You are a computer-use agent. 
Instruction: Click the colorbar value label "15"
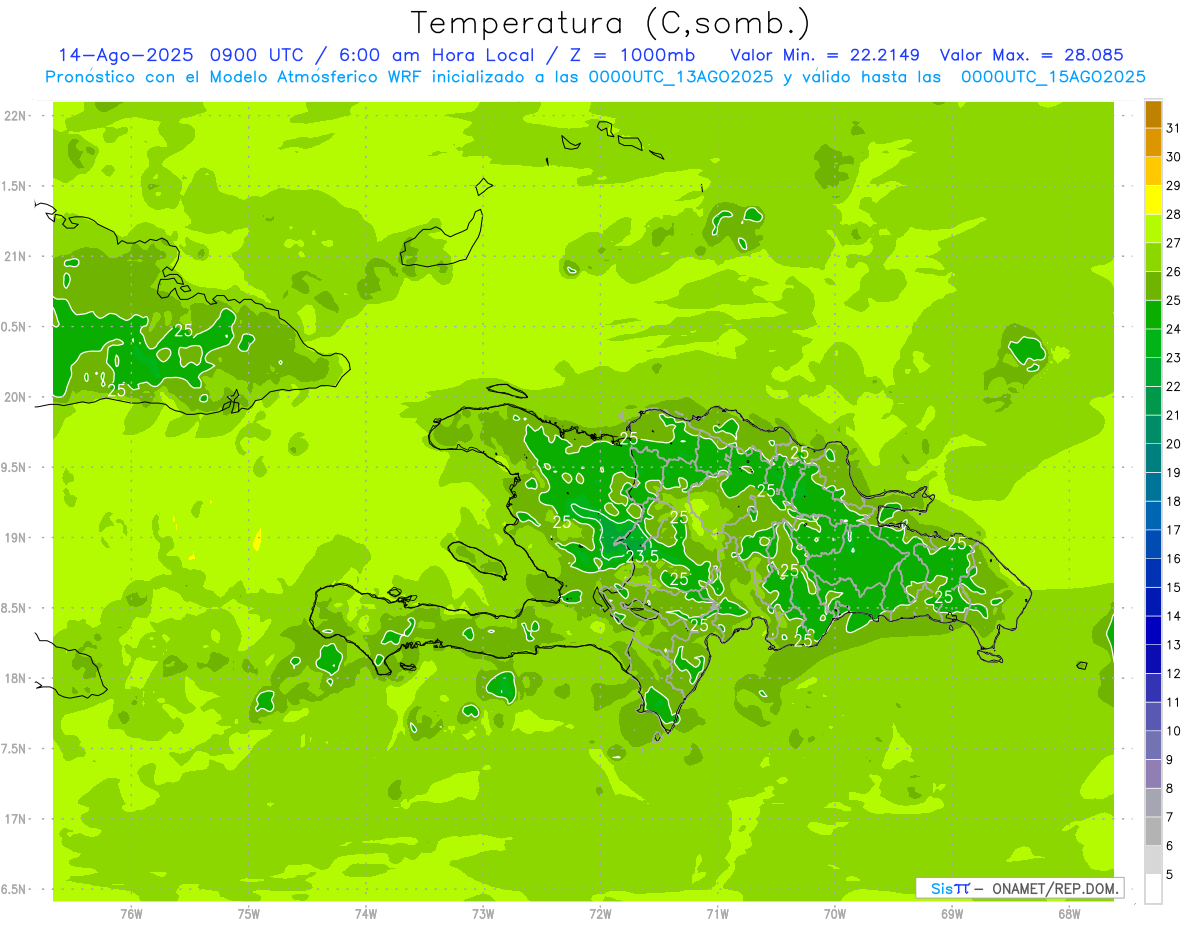(1174, 587)
